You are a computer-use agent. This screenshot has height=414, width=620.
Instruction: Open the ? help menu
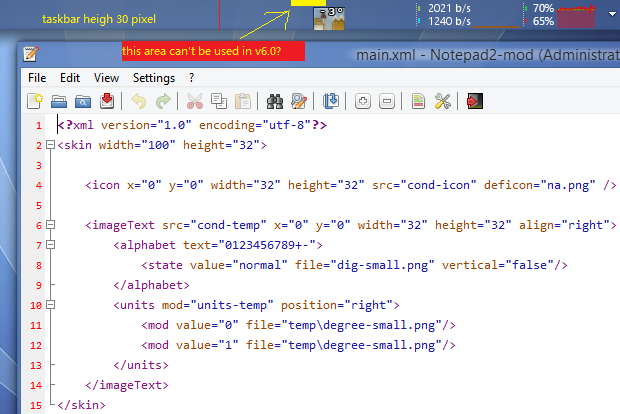coord(191,77)
